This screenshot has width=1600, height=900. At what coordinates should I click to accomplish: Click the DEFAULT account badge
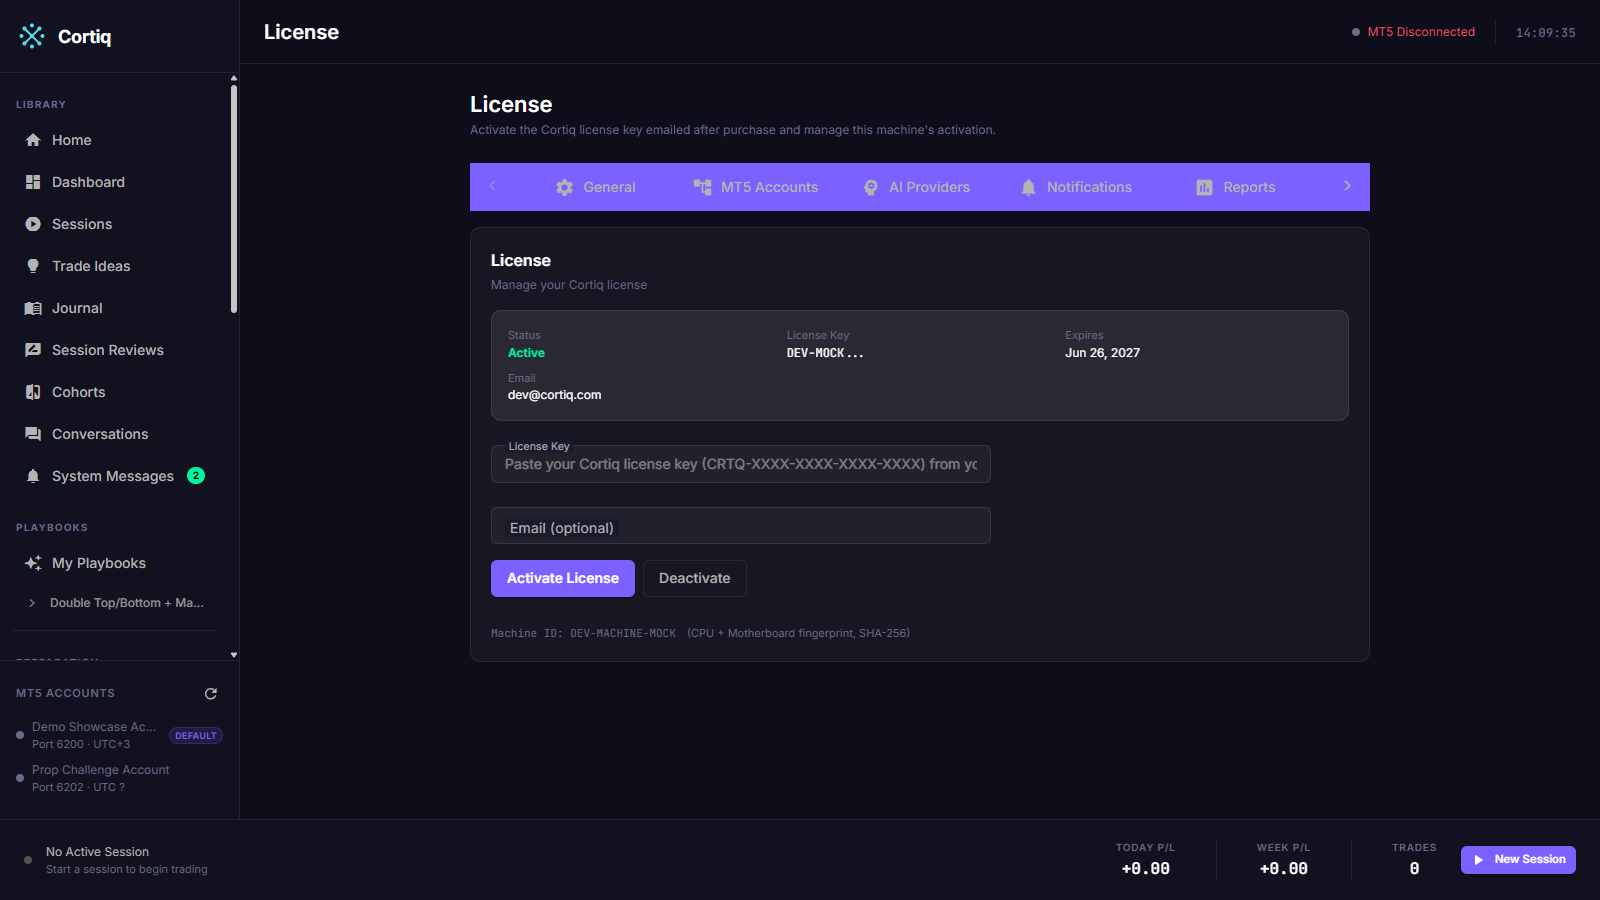point(196,736)
